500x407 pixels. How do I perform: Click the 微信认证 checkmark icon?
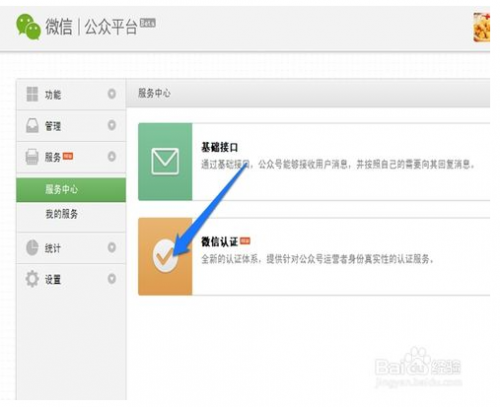click(165, 256)
